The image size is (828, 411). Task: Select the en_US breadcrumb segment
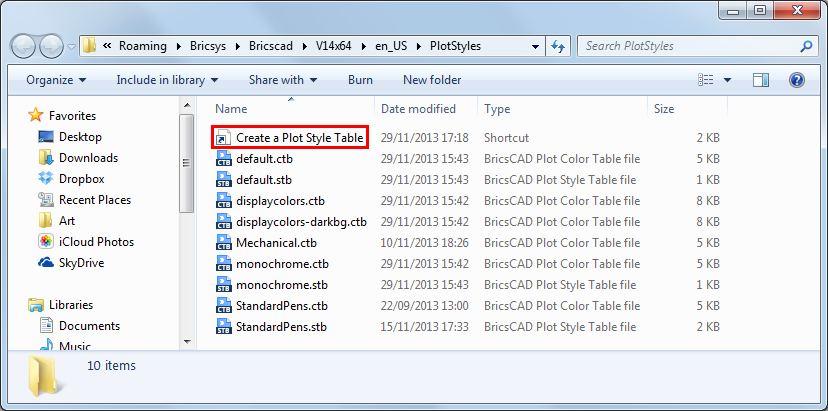[391, 46]
